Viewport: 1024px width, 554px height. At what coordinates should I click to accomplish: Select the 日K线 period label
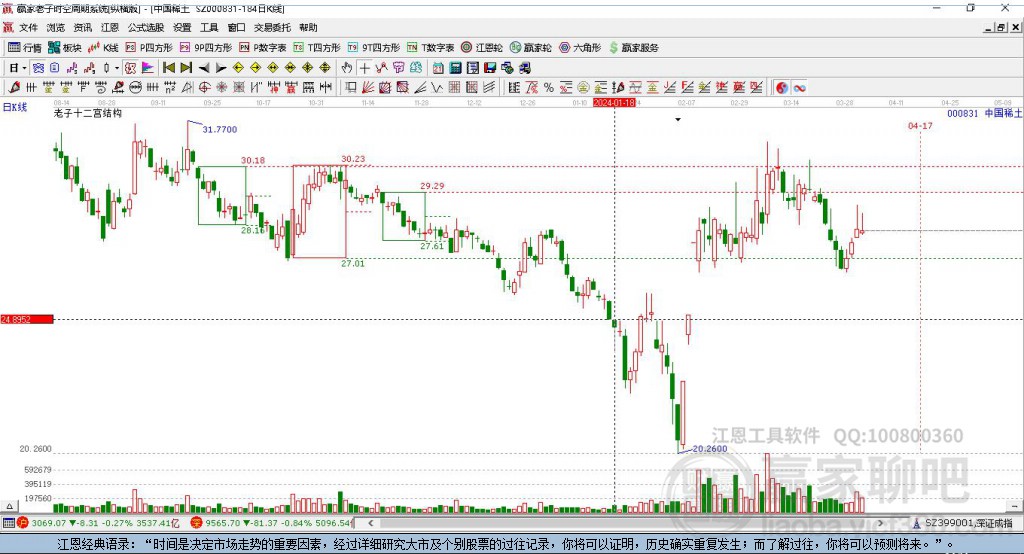point(15,107)
